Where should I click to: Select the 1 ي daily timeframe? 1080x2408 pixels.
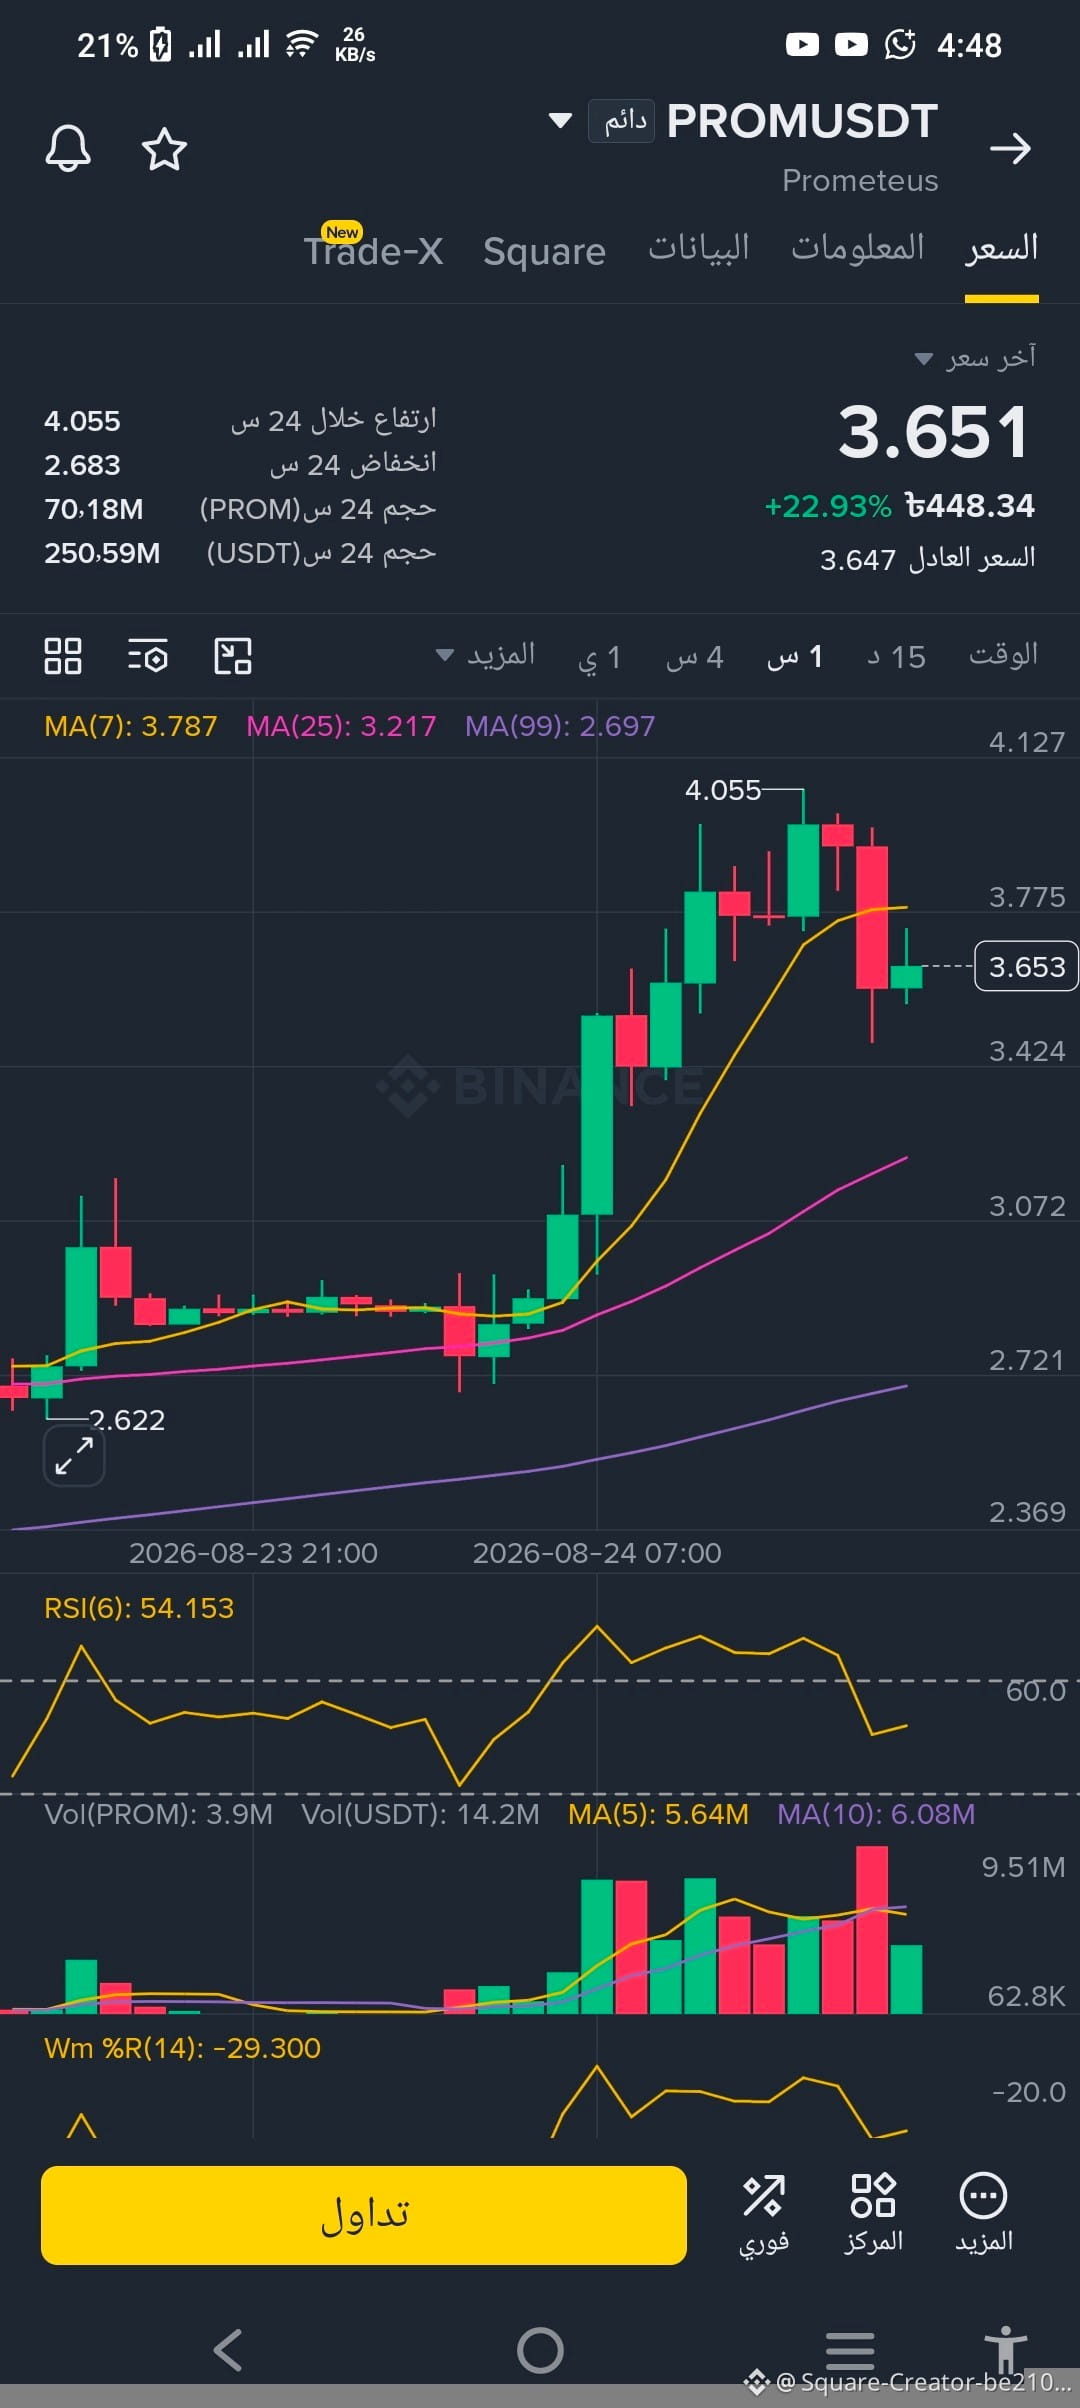(x=599, y=657)
